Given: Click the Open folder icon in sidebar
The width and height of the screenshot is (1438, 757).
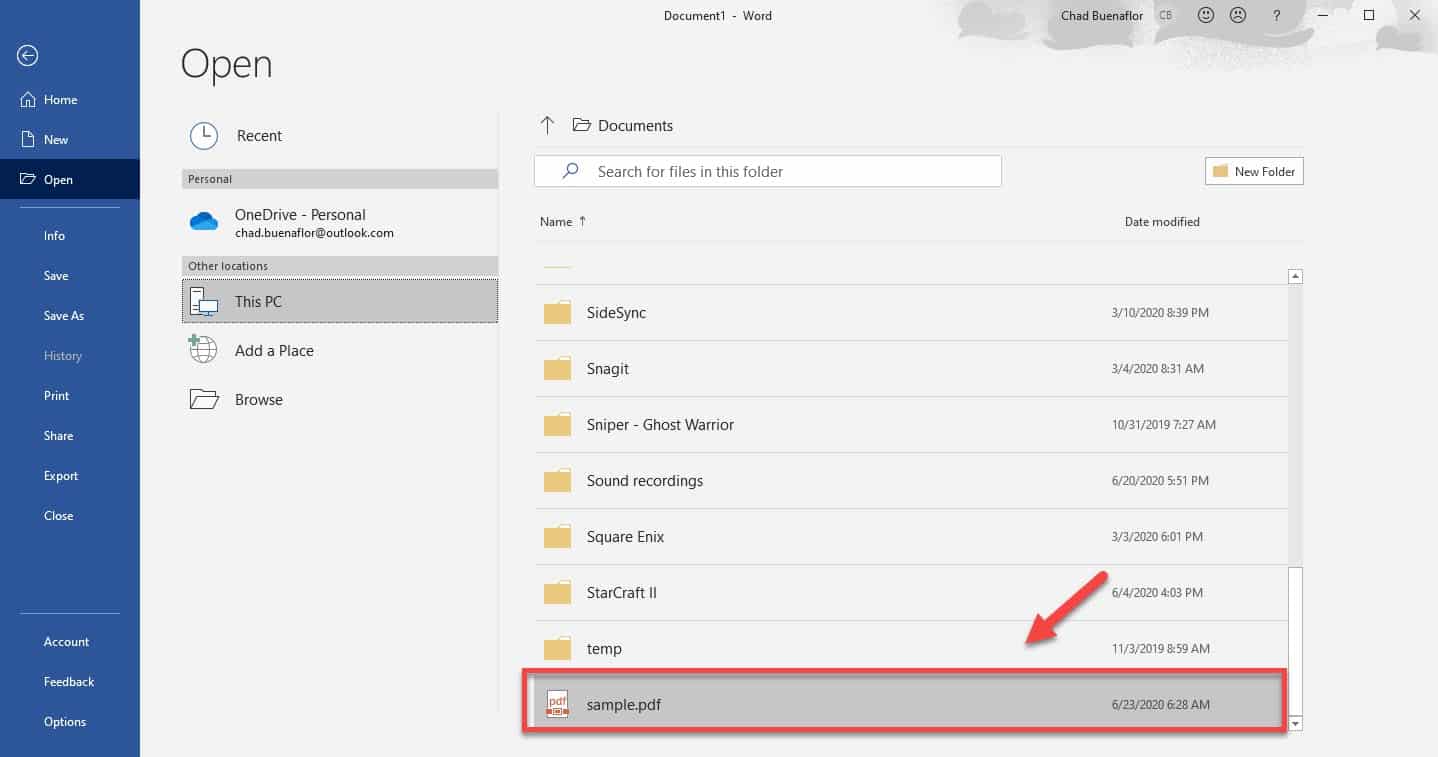Looking at the screenshot, I should coord(28,180).
